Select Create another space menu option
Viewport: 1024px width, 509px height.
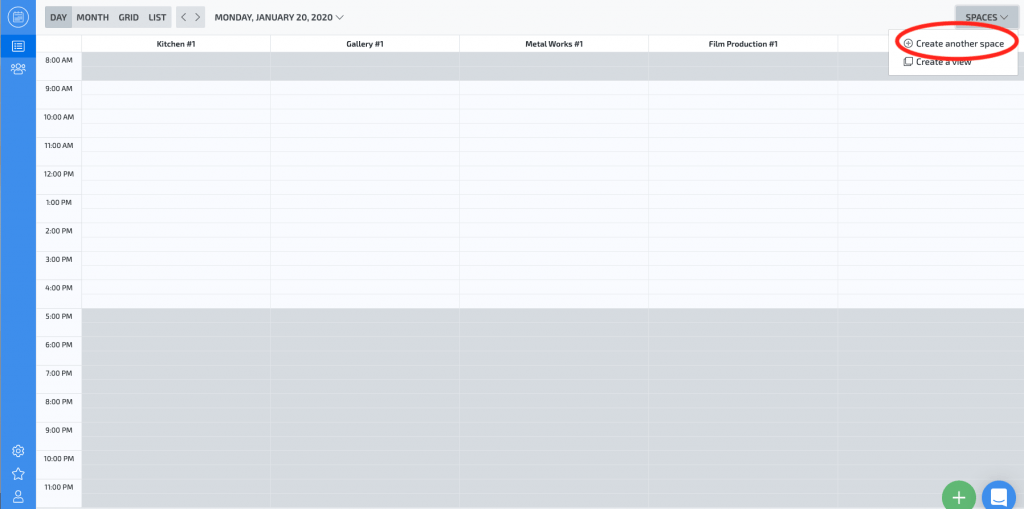tap(959, 44)
